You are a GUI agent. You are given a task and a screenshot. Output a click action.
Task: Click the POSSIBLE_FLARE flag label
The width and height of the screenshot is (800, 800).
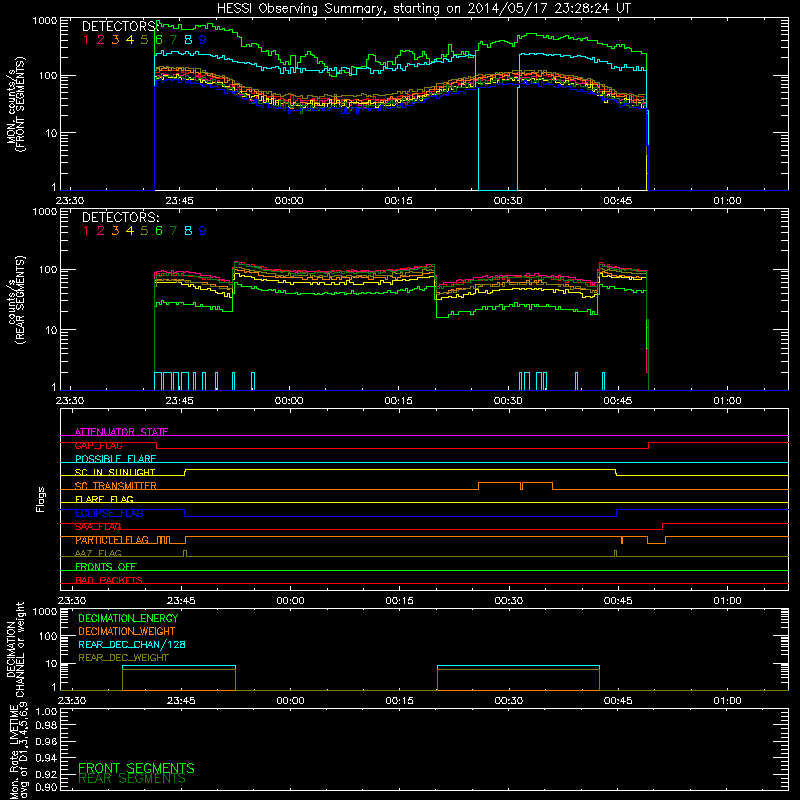(115, 459)
